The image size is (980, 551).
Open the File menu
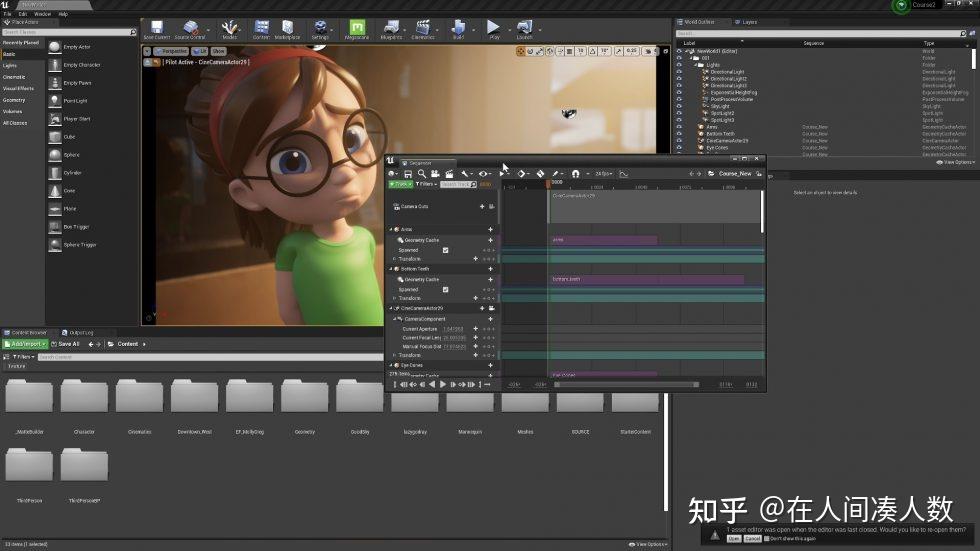tap(8, 14)
